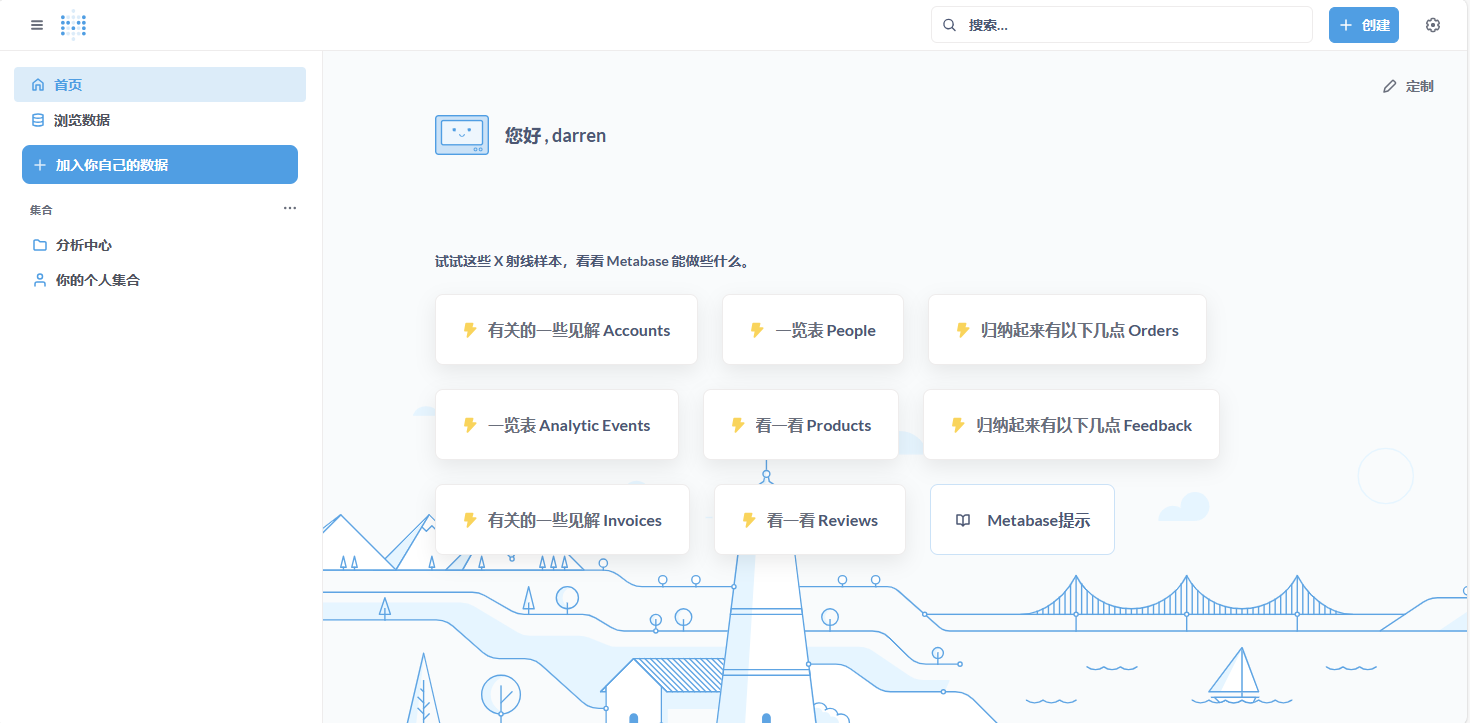The image size is (1470, 723).
Task: Select 首页 in the sidebar
Action: (160, 85)
